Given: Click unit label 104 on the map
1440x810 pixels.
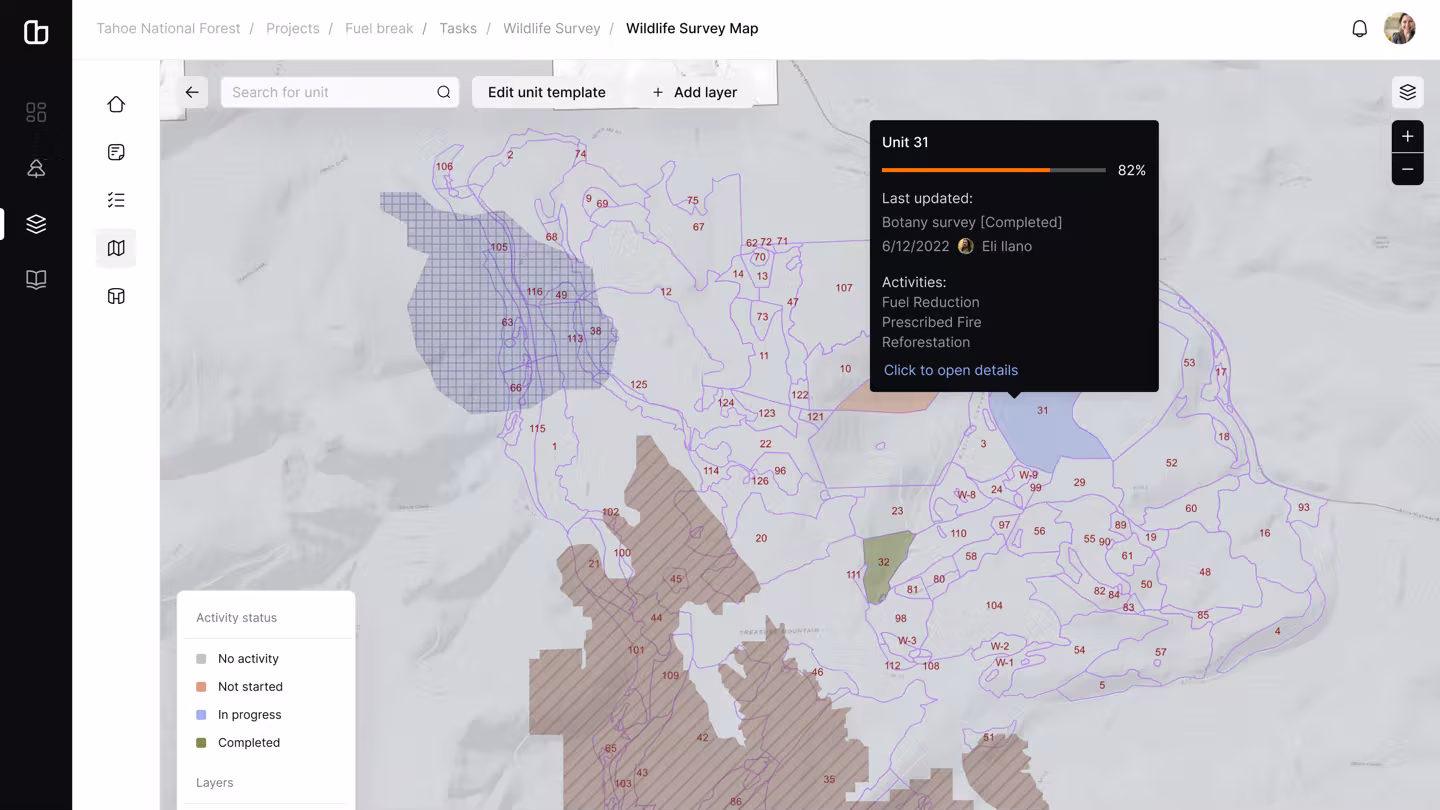Looking at the screenshot, I should [994, 605].
